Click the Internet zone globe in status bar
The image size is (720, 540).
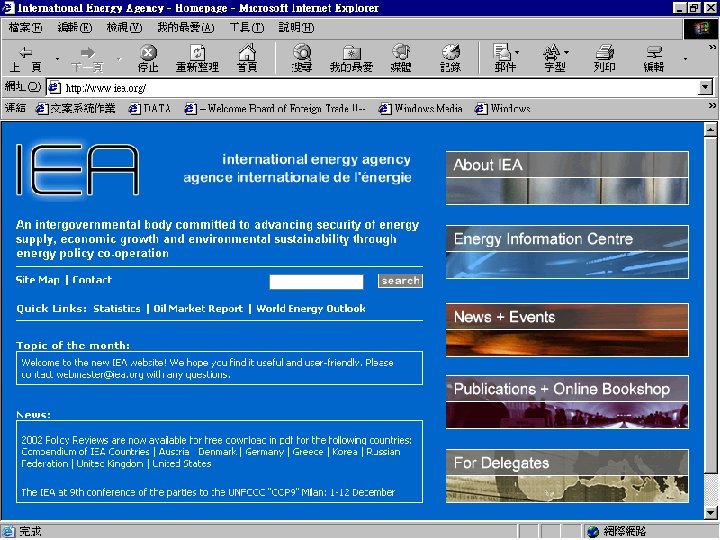(x=593, y=531)
